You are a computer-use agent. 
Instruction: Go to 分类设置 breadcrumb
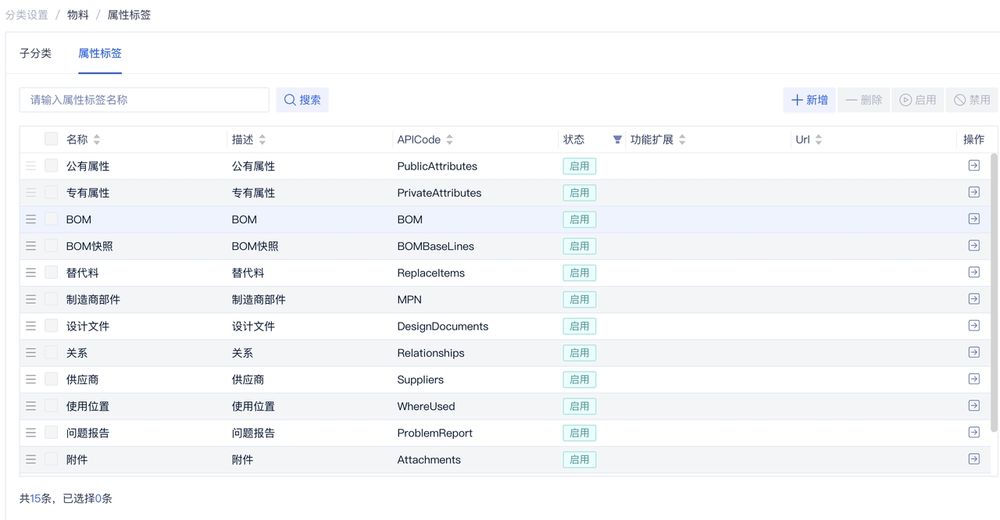[27, 15]
